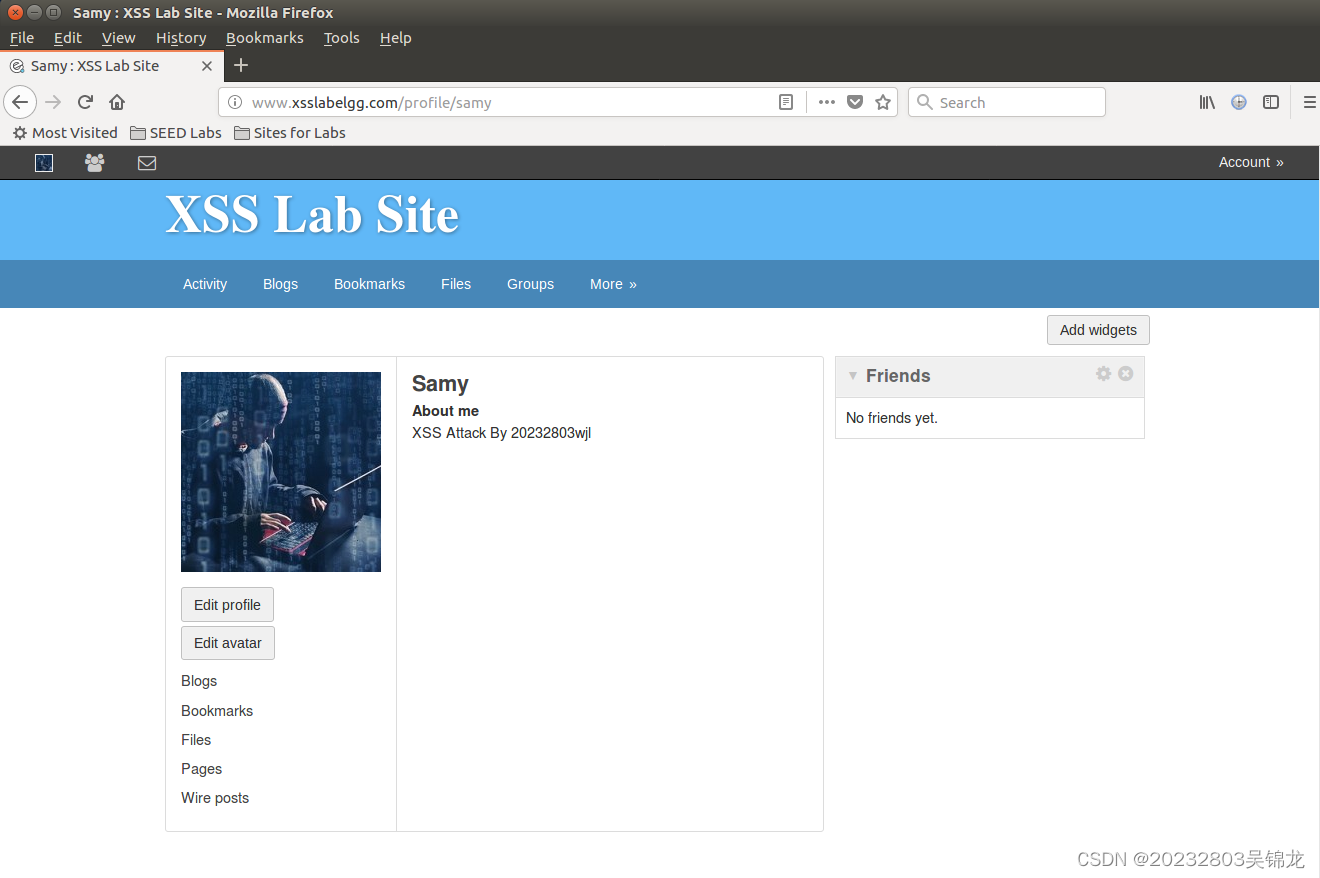This screenshot has width=1320, height=878.
Task: Remove the Friends widget with X icon
Action: click(x=1126, y=373)
